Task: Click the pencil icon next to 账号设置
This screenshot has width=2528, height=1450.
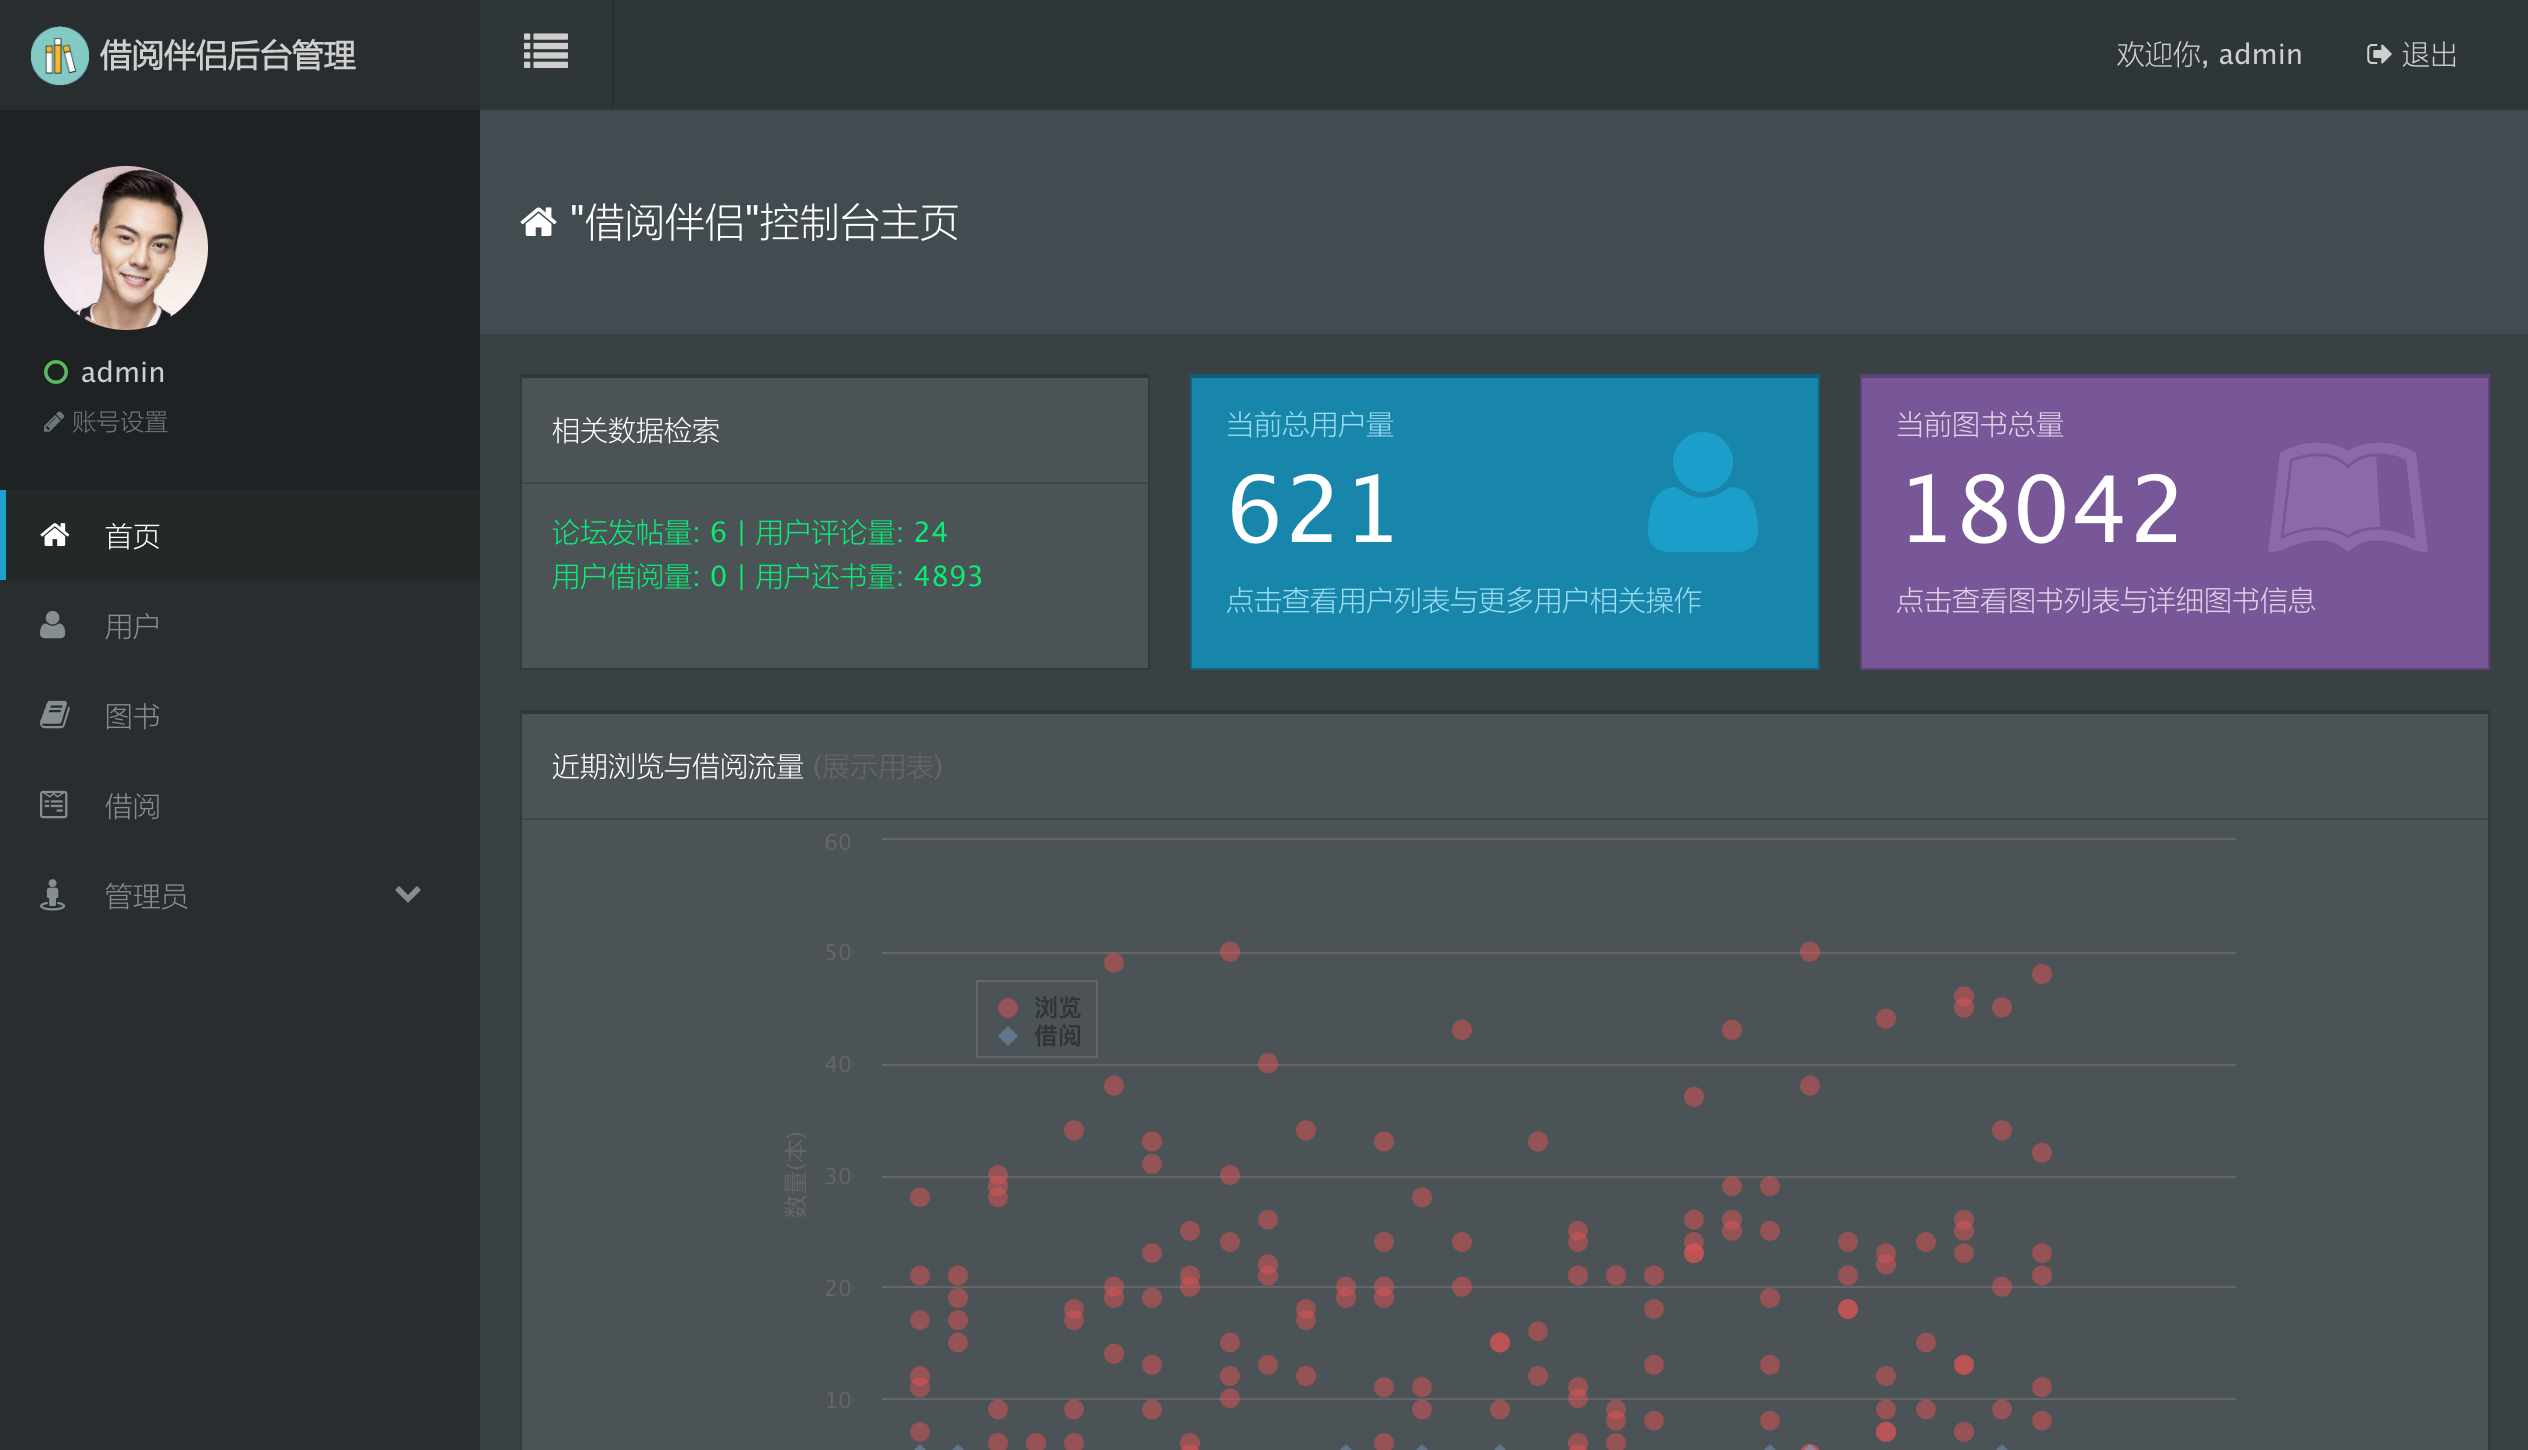Action: coord(53,423)
